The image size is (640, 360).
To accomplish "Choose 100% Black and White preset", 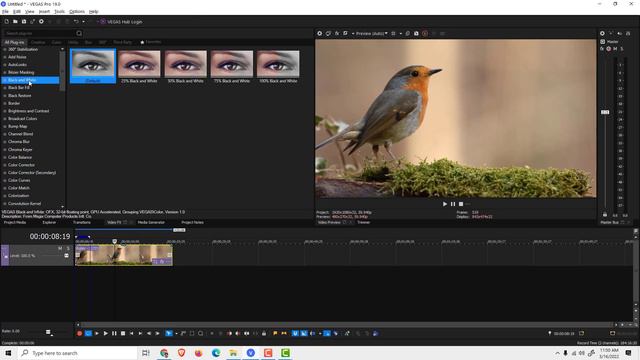I will coord(278,67).
